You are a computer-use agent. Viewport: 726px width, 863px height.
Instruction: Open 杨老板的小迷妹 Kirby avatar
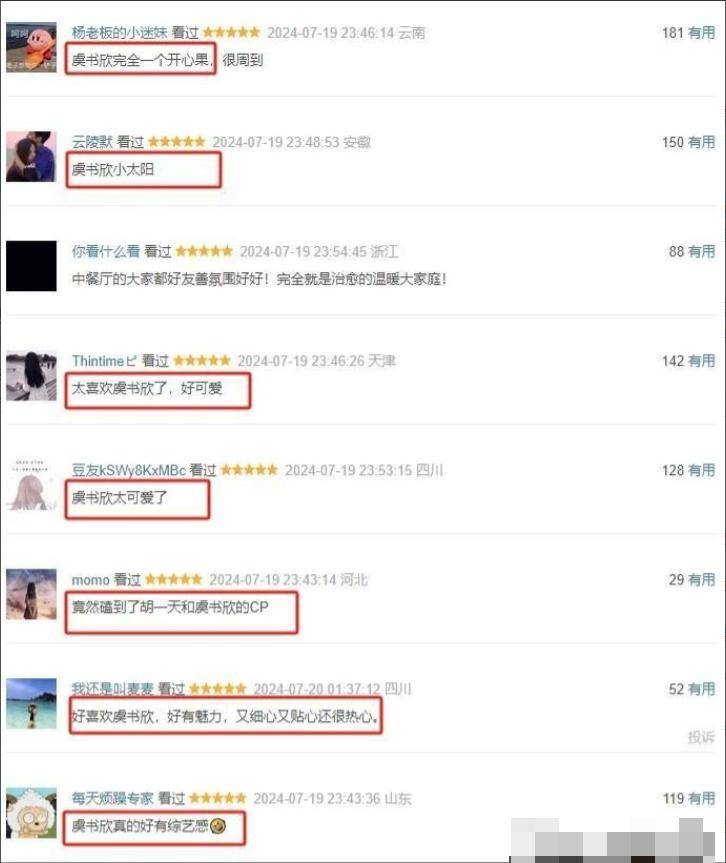[x=31, y=47]
